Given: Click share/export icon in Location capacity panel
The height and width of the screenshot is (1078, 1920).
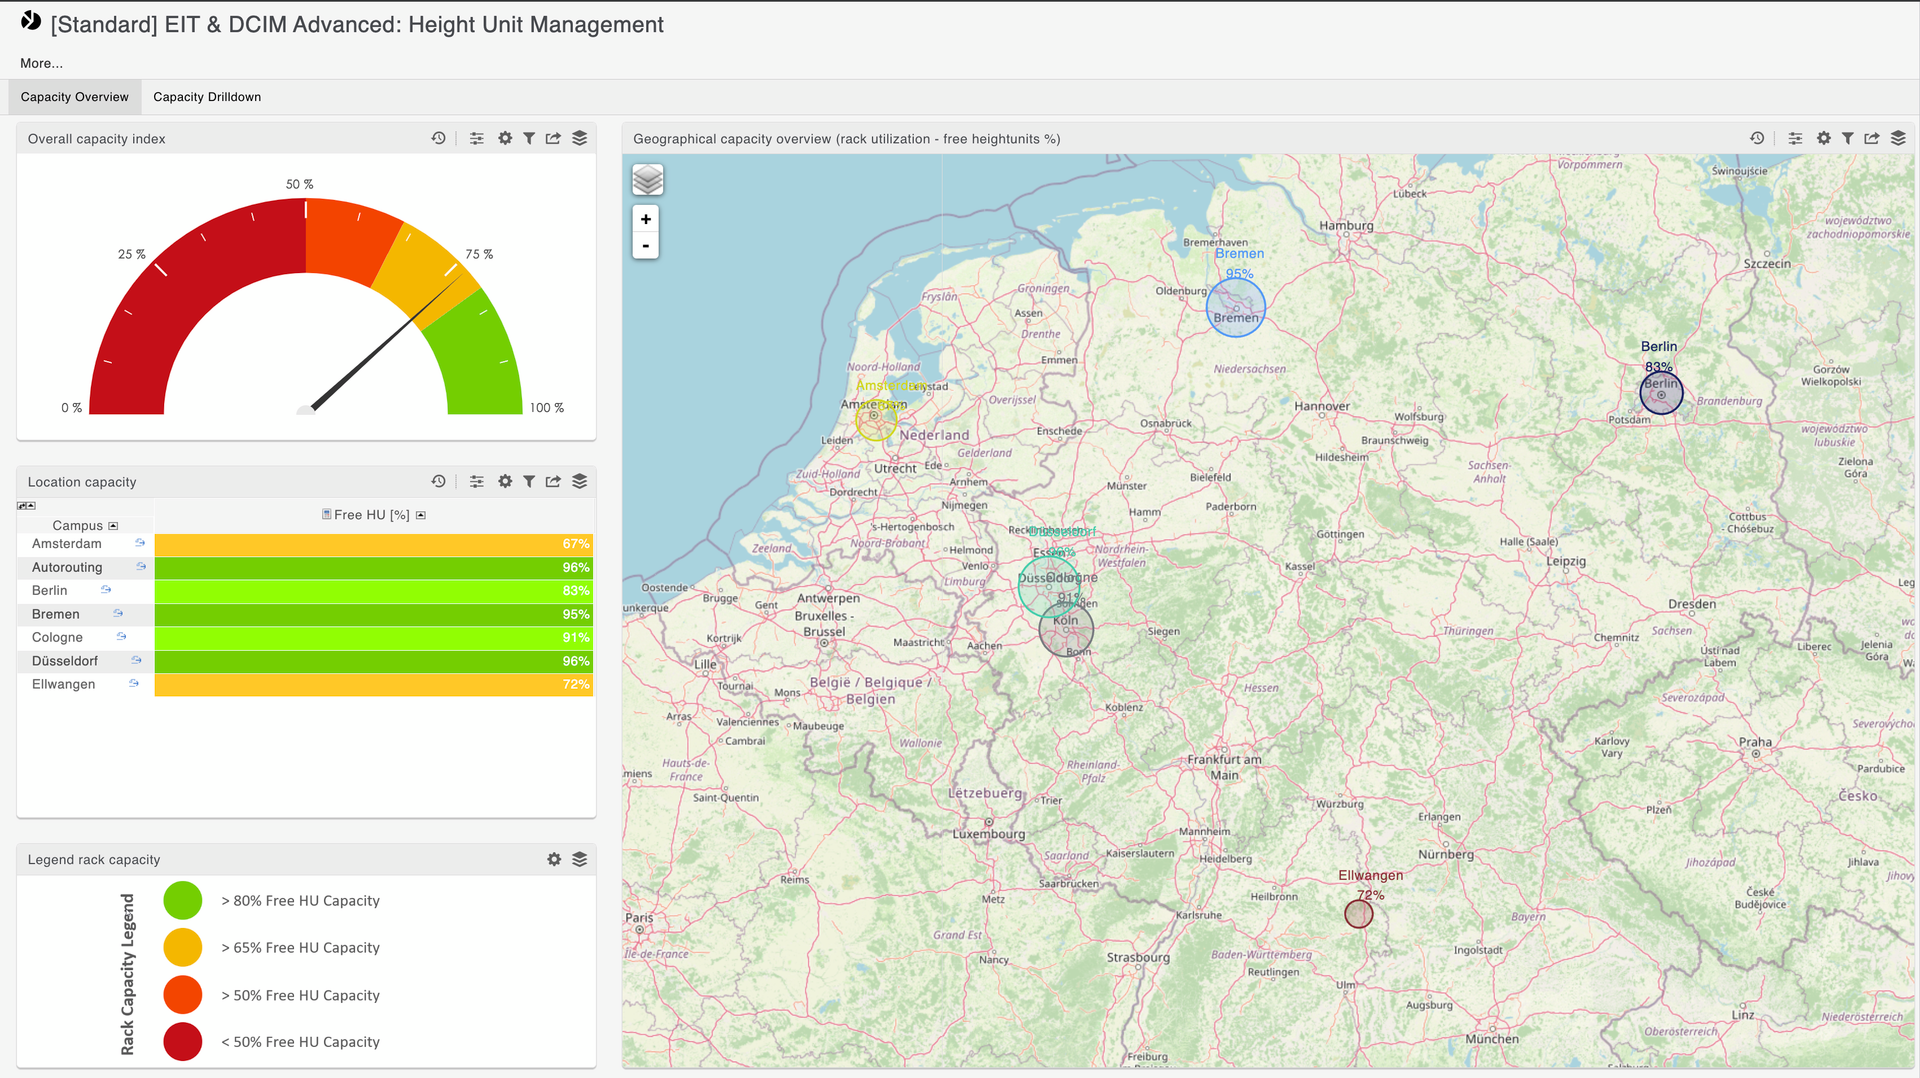Looking at the screenshot, I should pyautogui.click(x=553, y=481).
